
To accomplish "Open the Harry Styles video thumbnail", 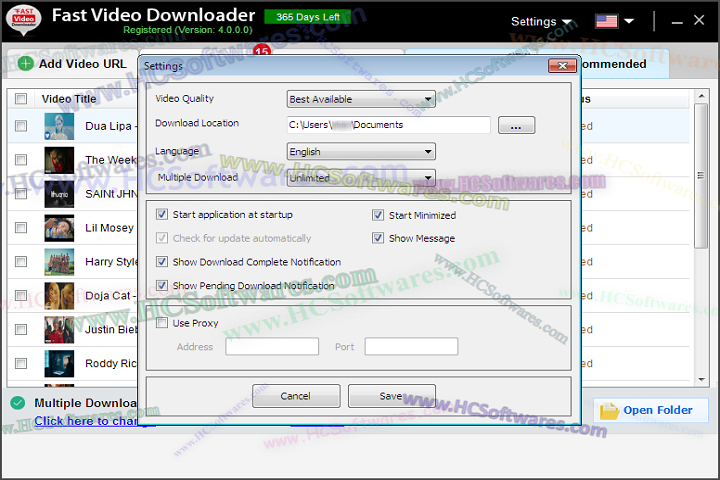I will (59, 262).
